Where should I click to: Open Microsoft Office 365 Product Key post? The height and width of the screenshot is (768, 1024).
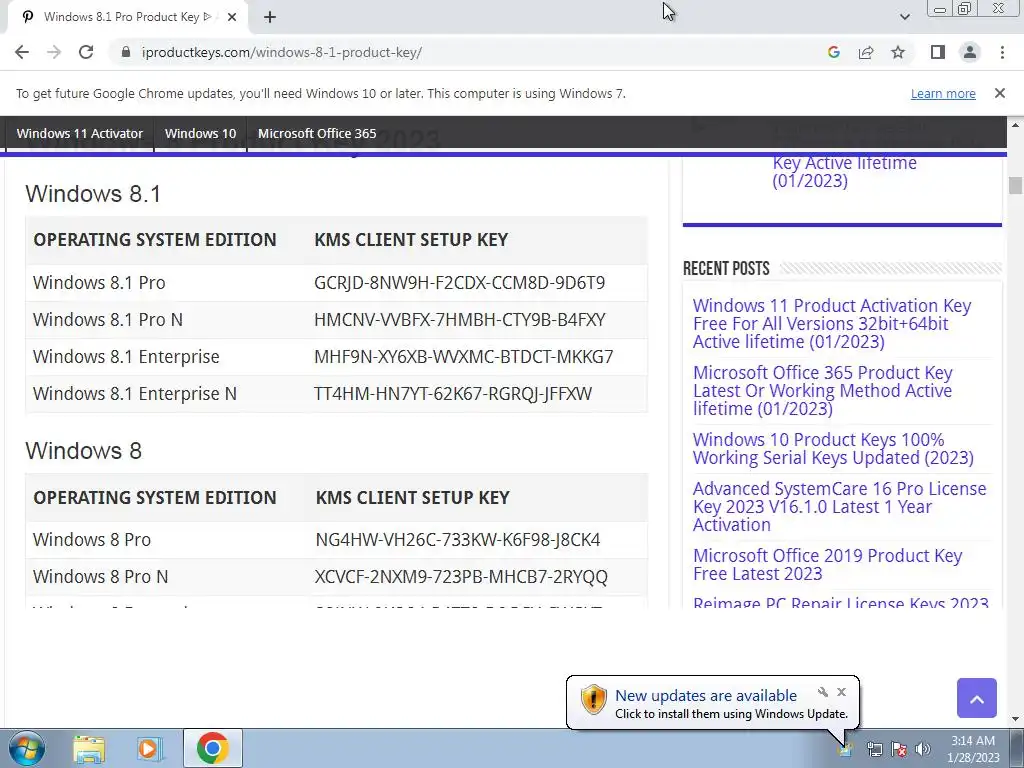click(x=822, y=391)
